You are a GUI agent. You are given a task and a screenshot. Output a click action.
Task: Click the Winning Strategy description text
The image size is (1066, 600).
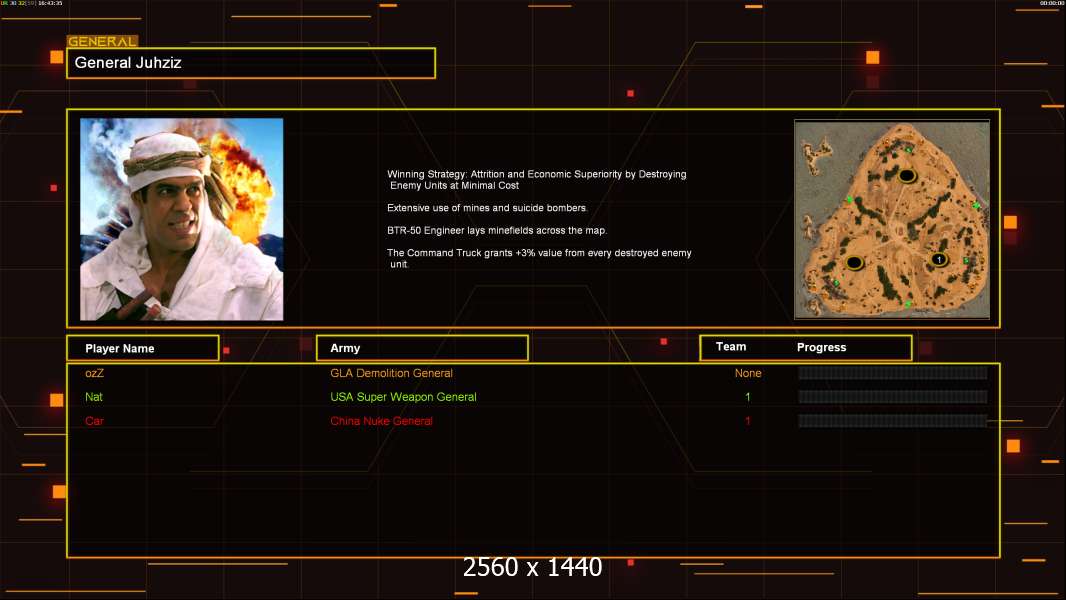coord(536,179)
